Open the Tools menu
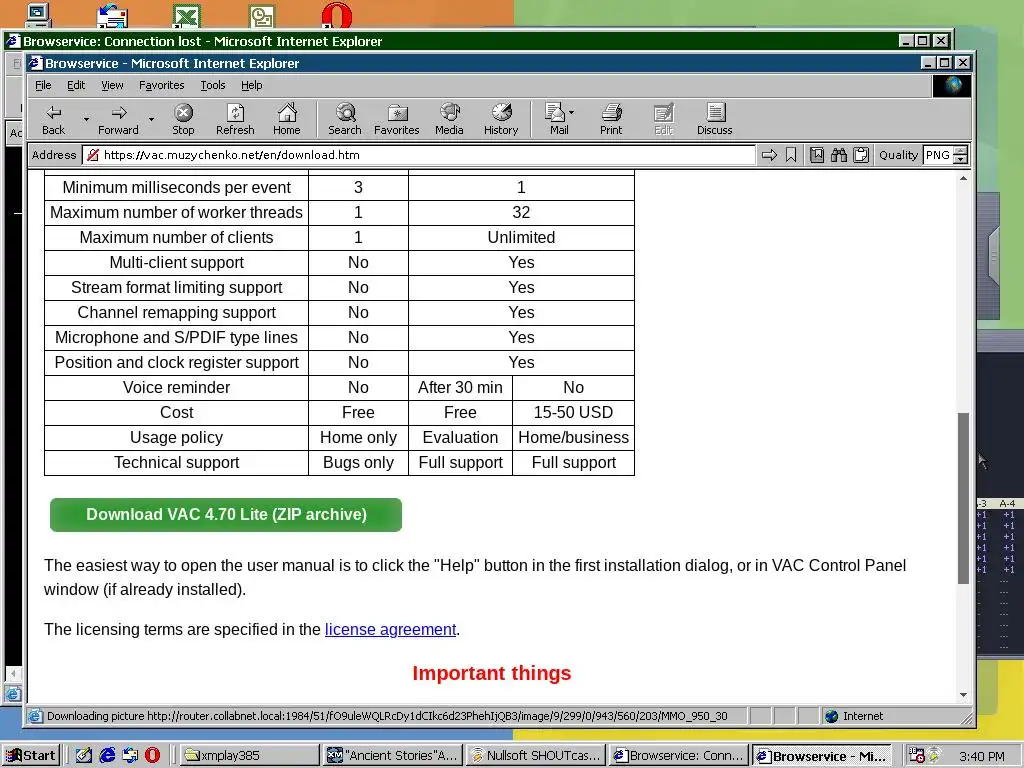 212,85
